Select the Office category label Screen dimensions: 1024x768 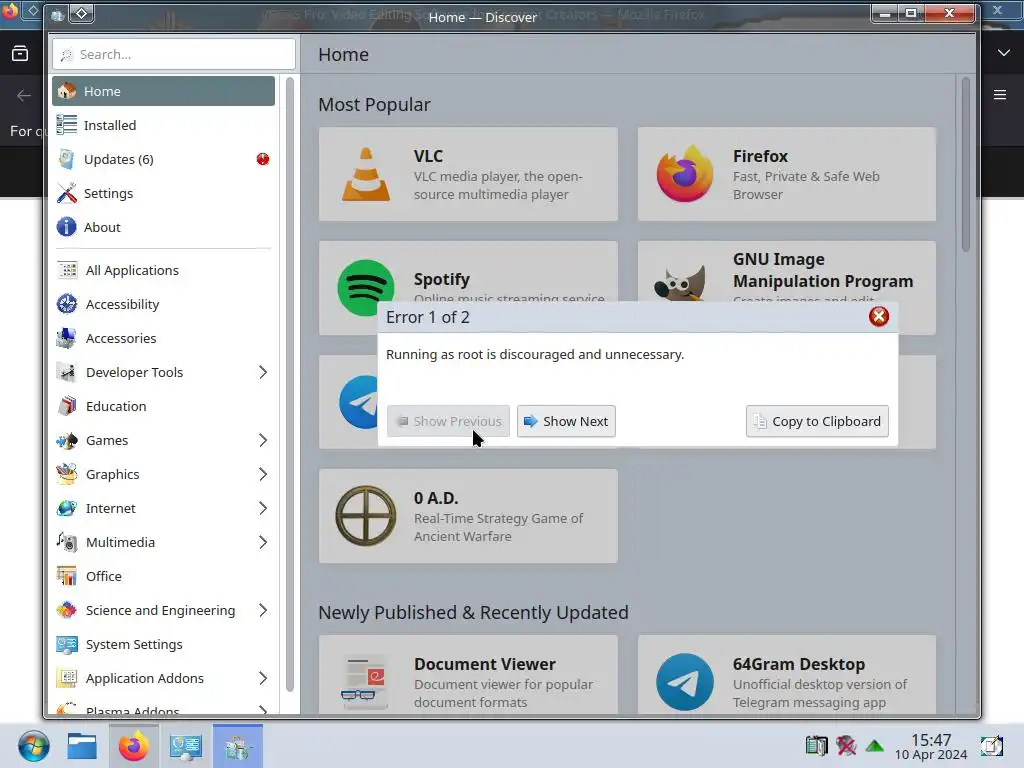click(x=103, y=575)
